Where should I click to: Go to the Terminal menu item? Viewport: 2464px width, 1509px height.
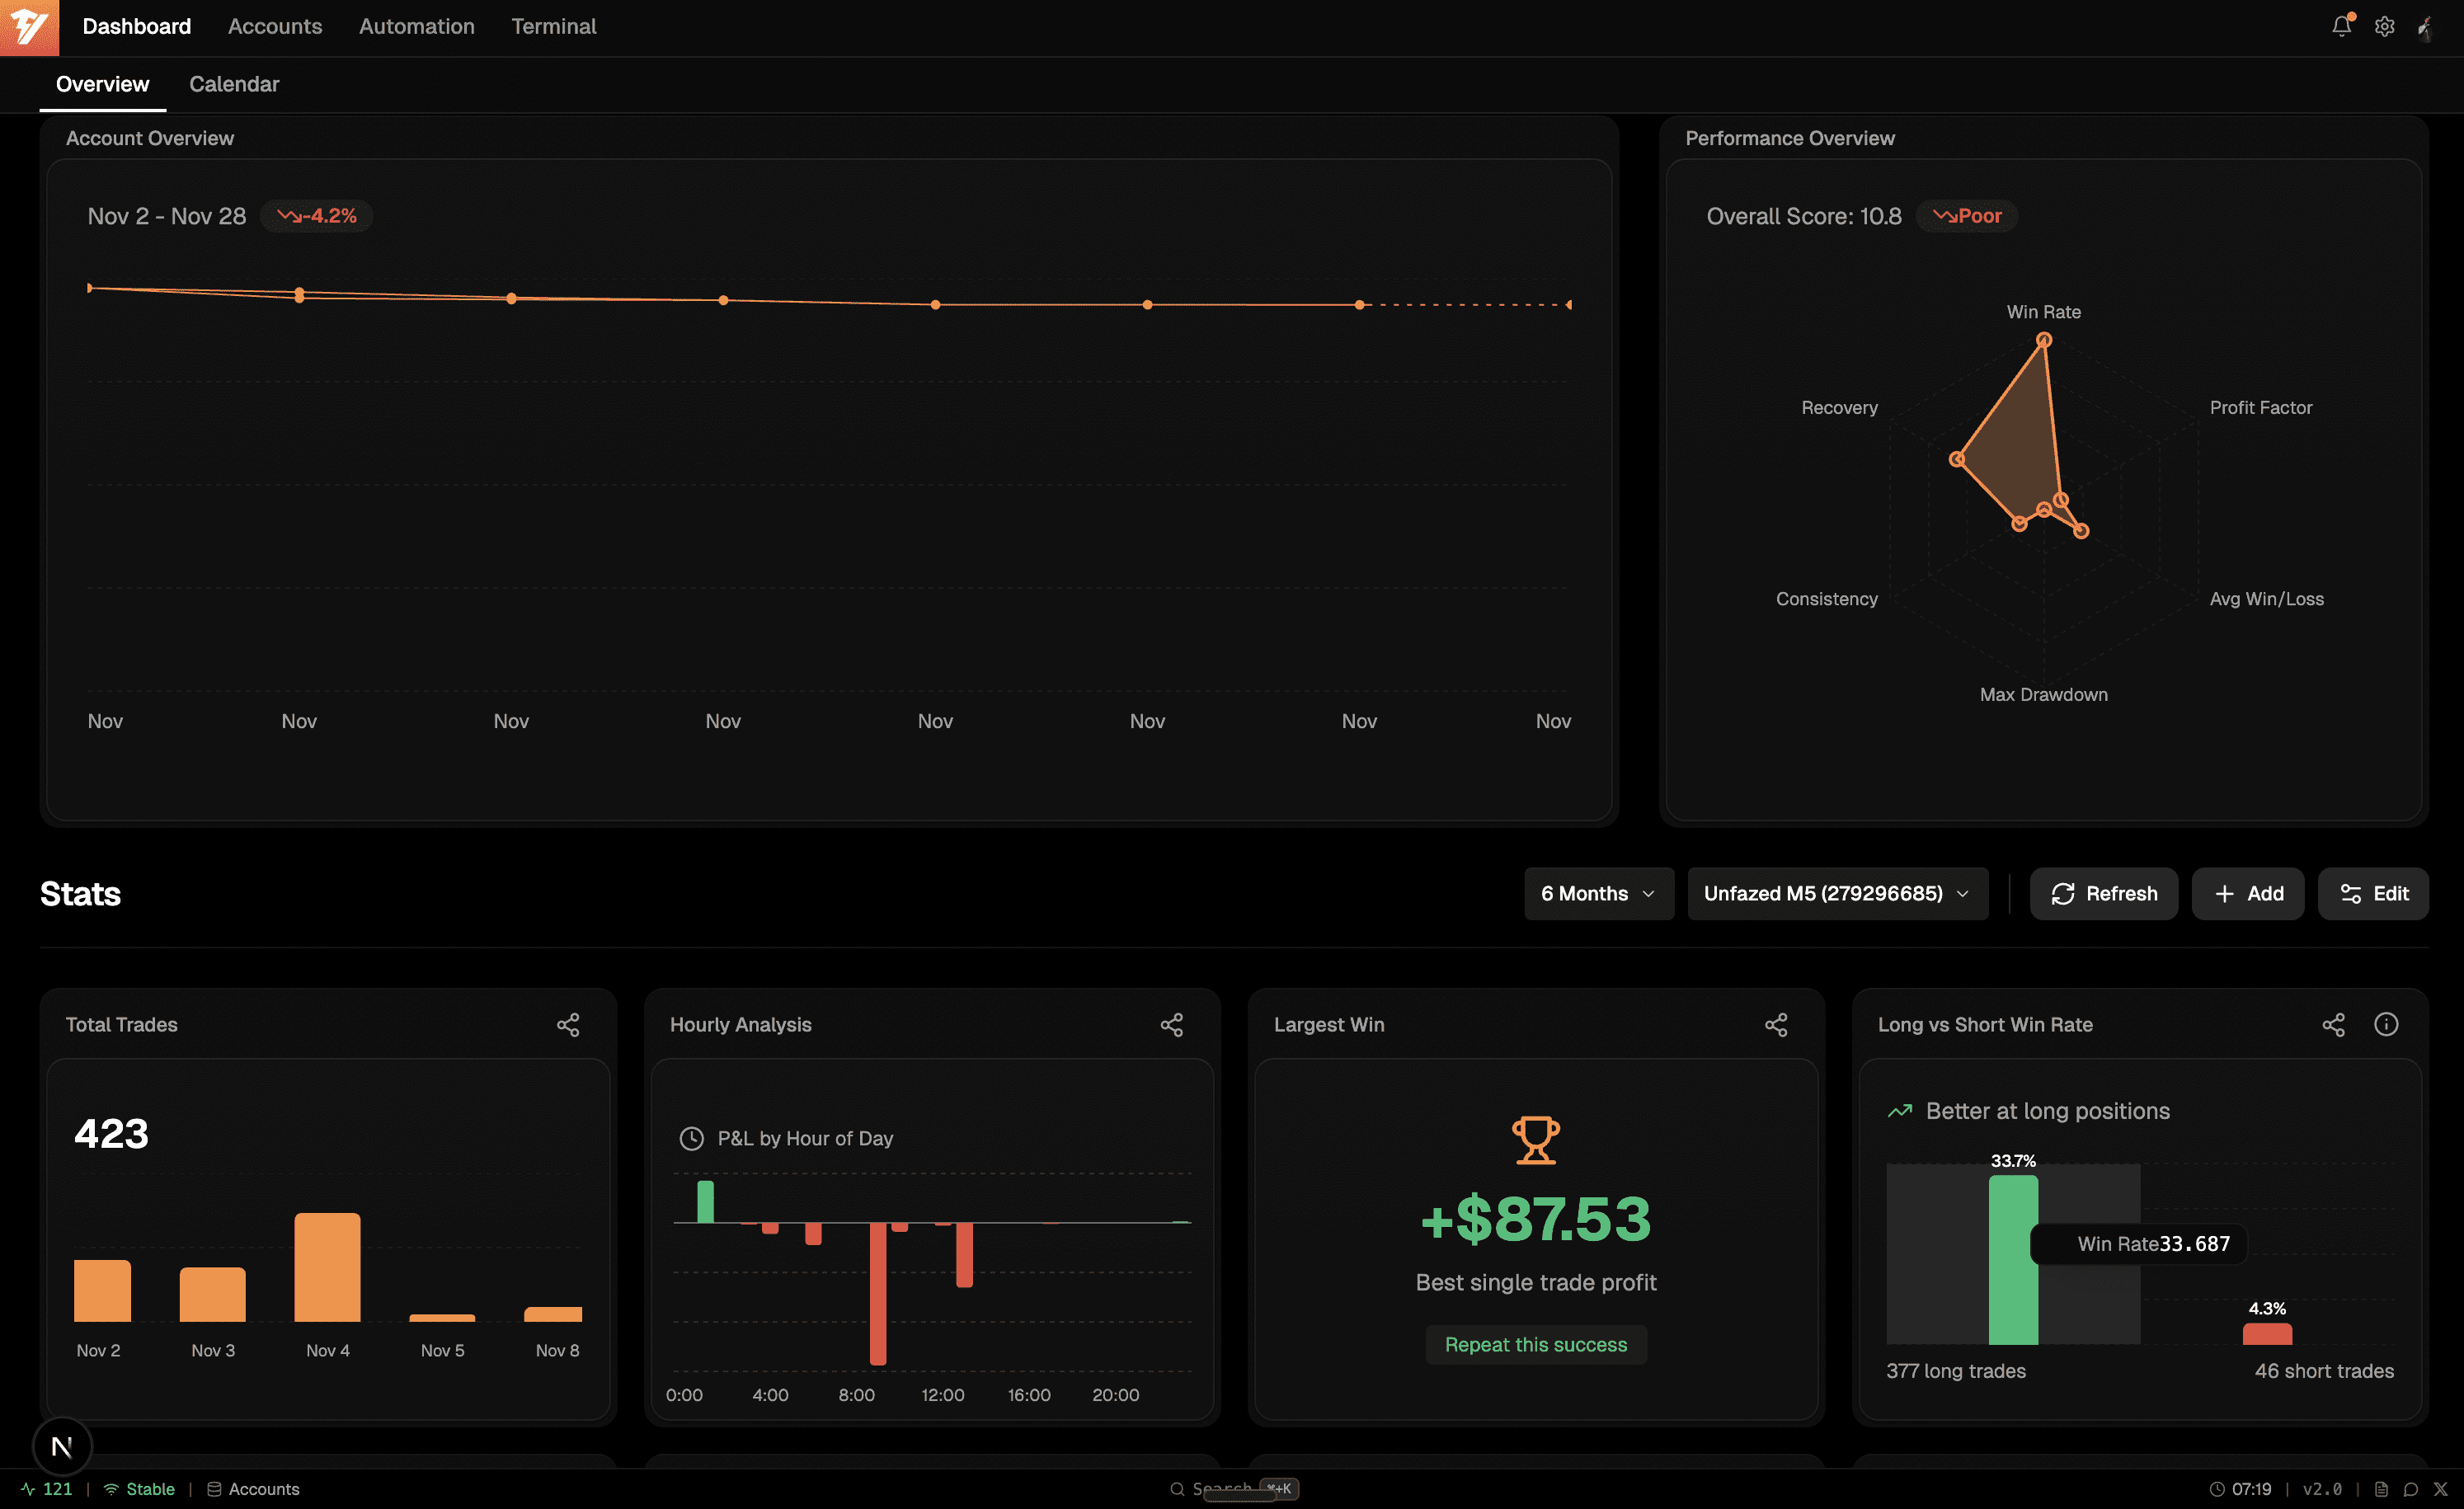tap(553, 27)
